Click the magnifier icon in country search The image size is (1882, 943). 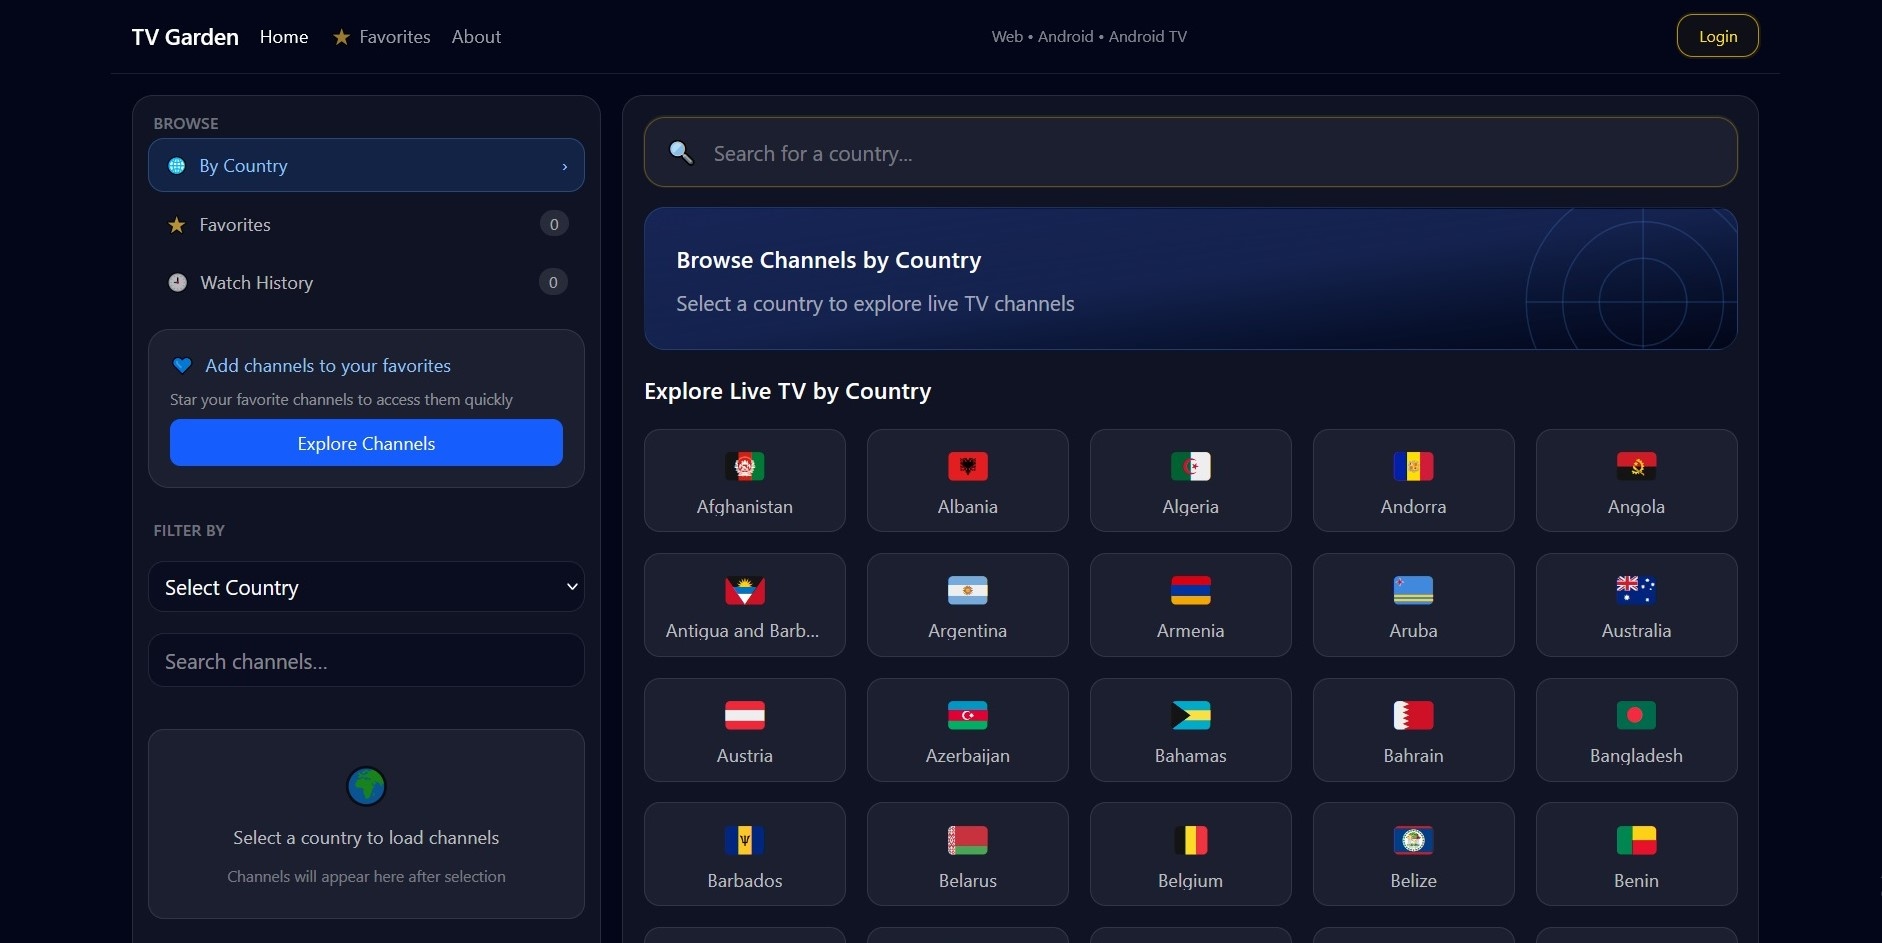pos(681,152)
